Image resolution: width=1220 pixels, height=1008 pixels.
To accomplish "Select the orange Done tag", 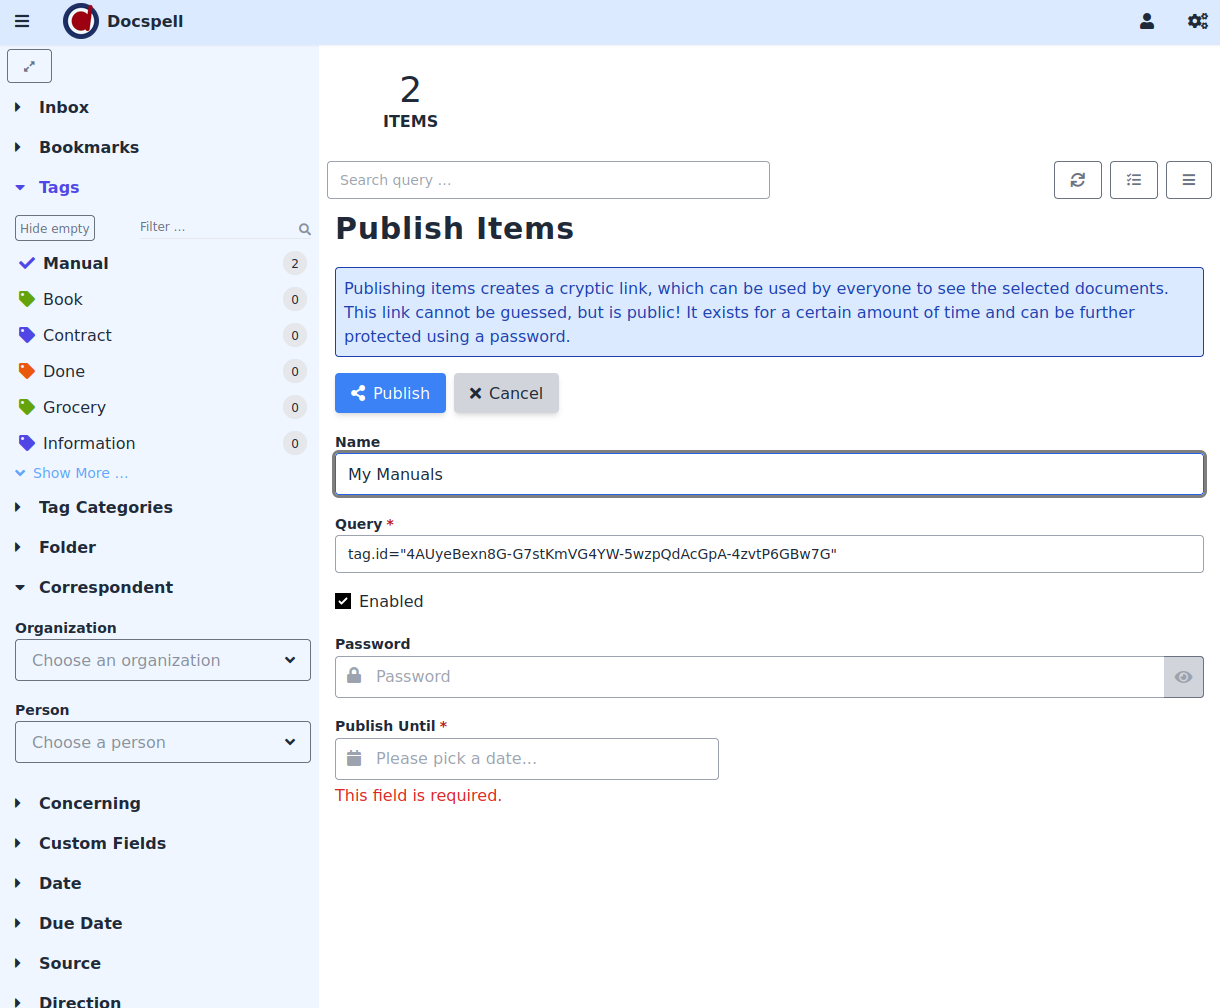I will [63, 371].
